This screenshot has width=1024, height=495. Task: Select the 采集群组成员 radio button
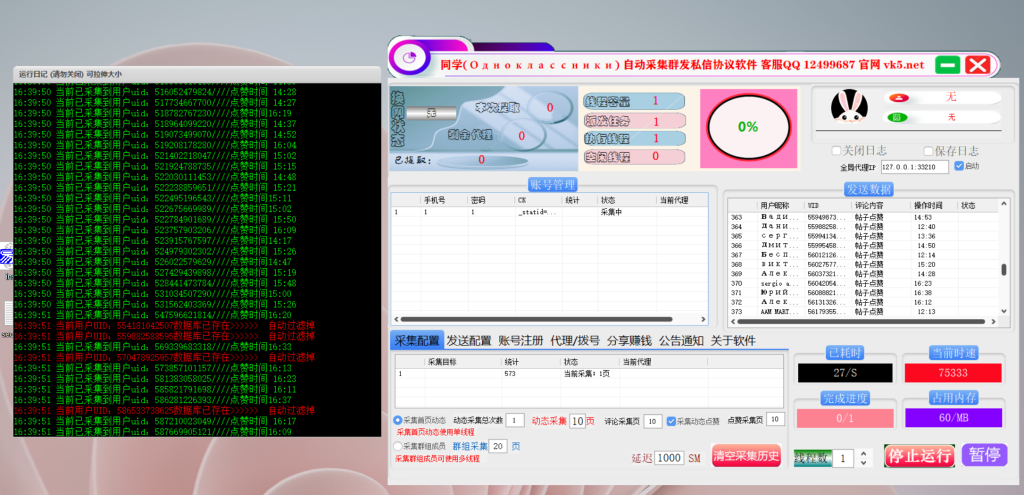[398, 446]
